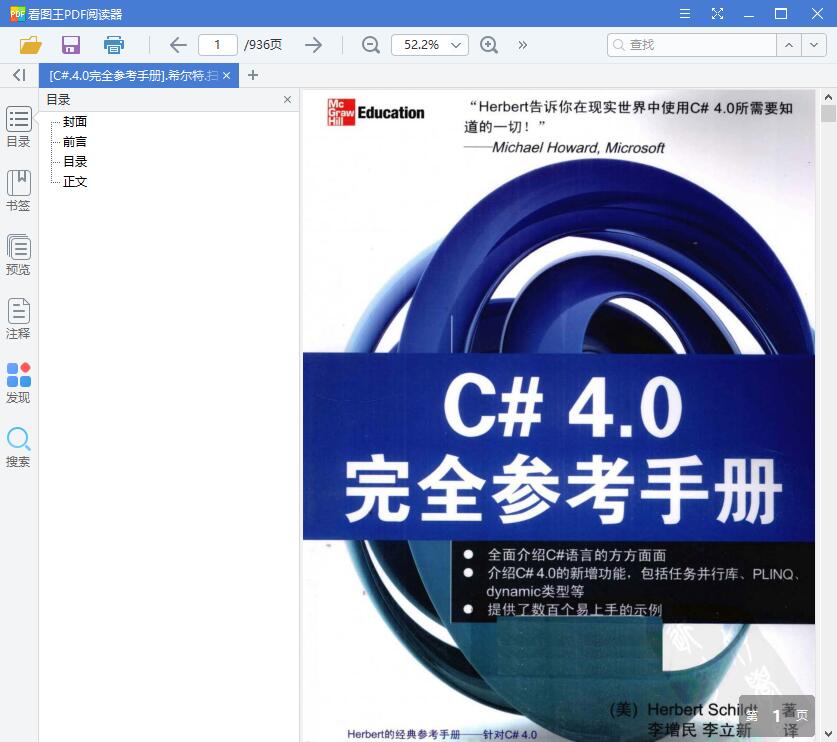Zoom in with the plus magnifier
This screenshot has width=837, height=742.
489,45
